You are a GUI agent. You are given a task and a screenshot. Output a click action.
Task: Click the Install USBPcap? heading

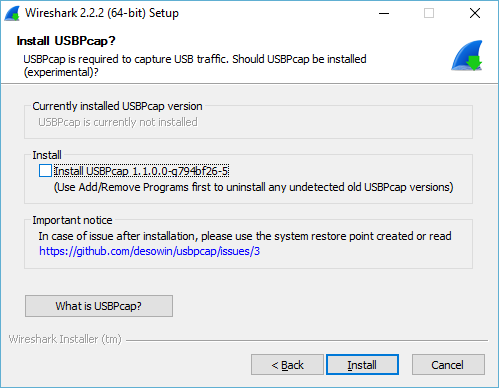pyautogui.click(x=66, y=41)
